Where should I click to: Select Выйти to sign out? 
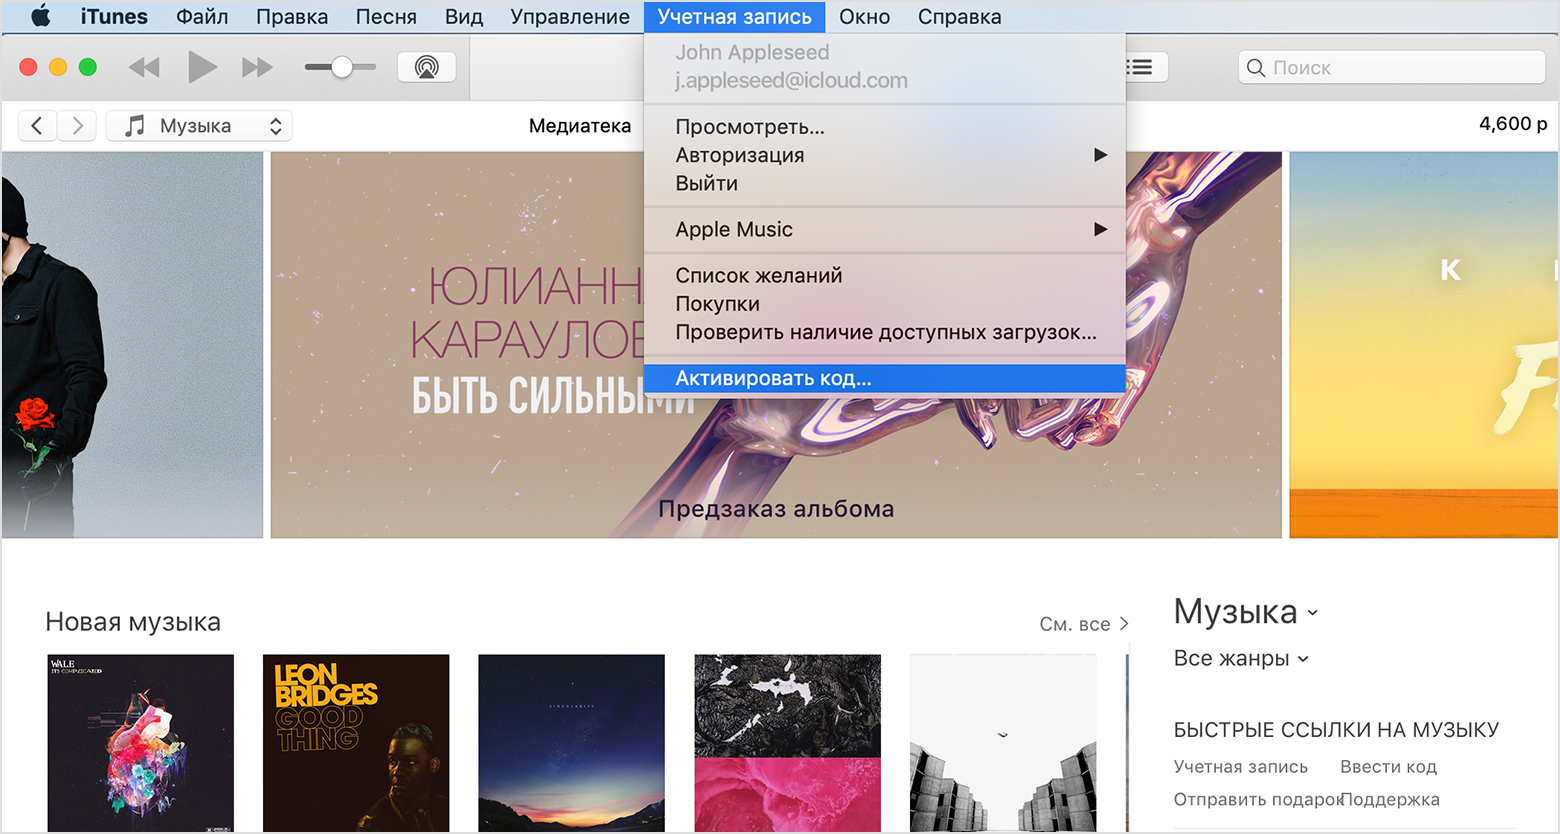coord(885,183)
